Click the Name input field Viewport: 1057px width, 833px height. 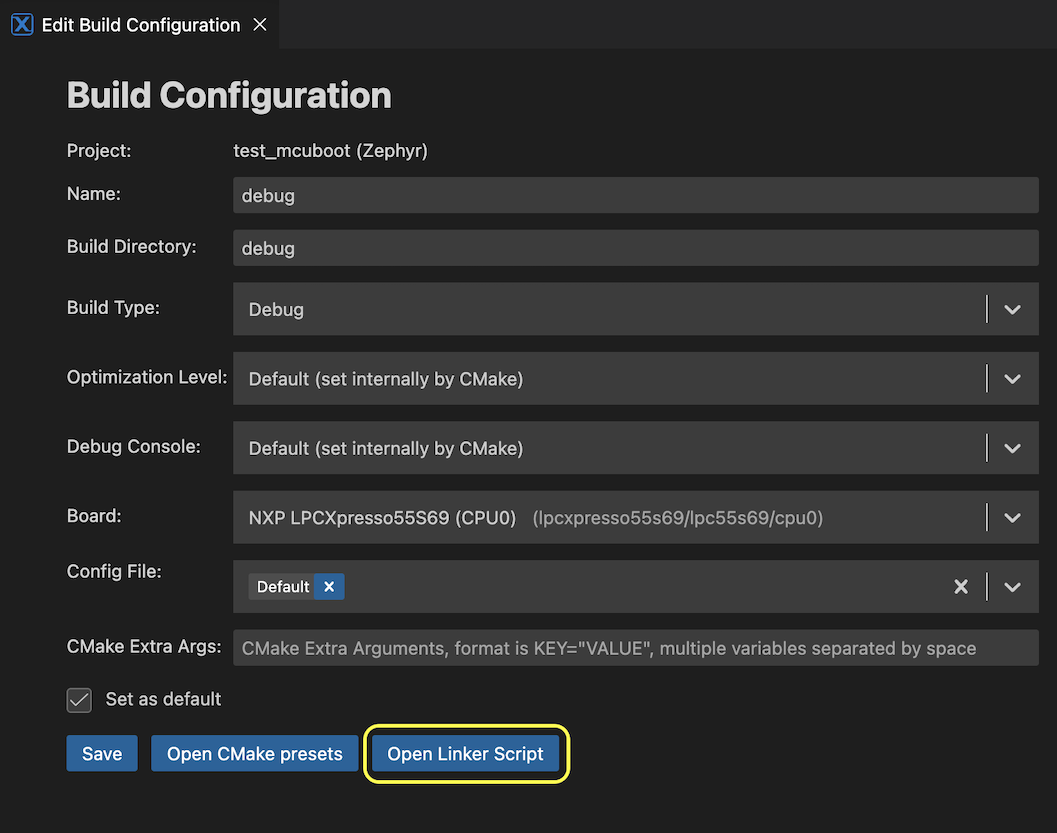coord(635,195)
